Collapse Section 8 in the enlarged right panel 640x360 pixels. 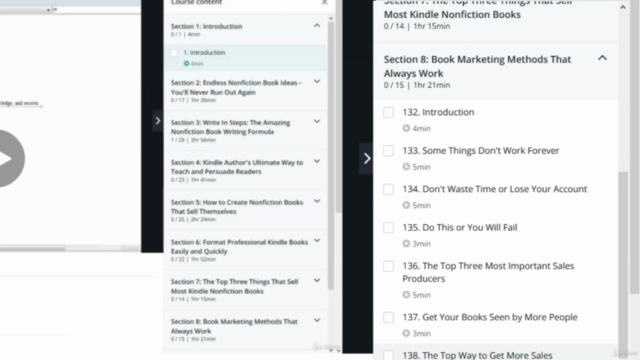click(602, 58)
